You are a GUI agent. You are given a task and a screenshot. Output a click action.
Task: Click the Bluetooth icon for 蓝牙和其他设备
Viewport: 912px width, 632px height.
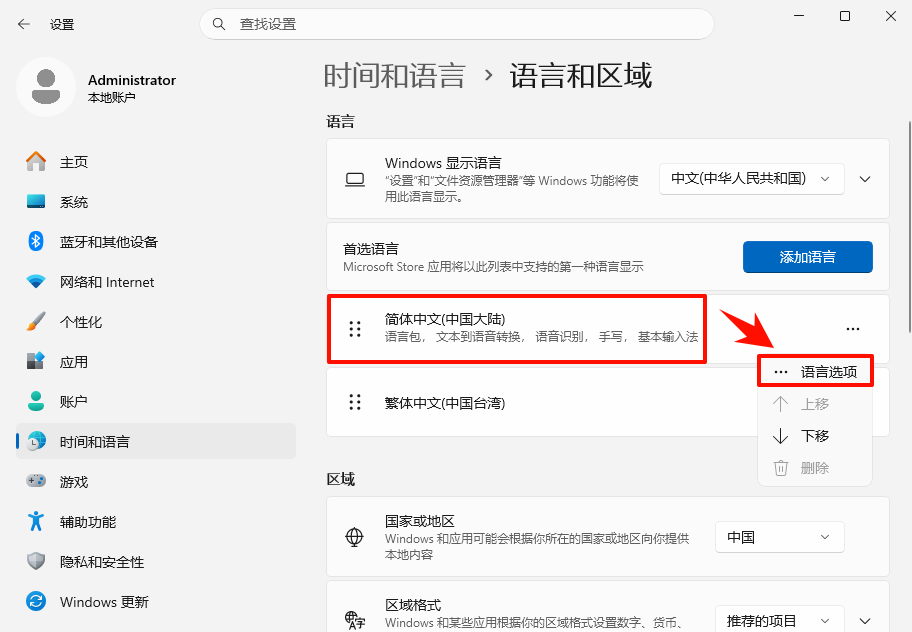[36, 241]
